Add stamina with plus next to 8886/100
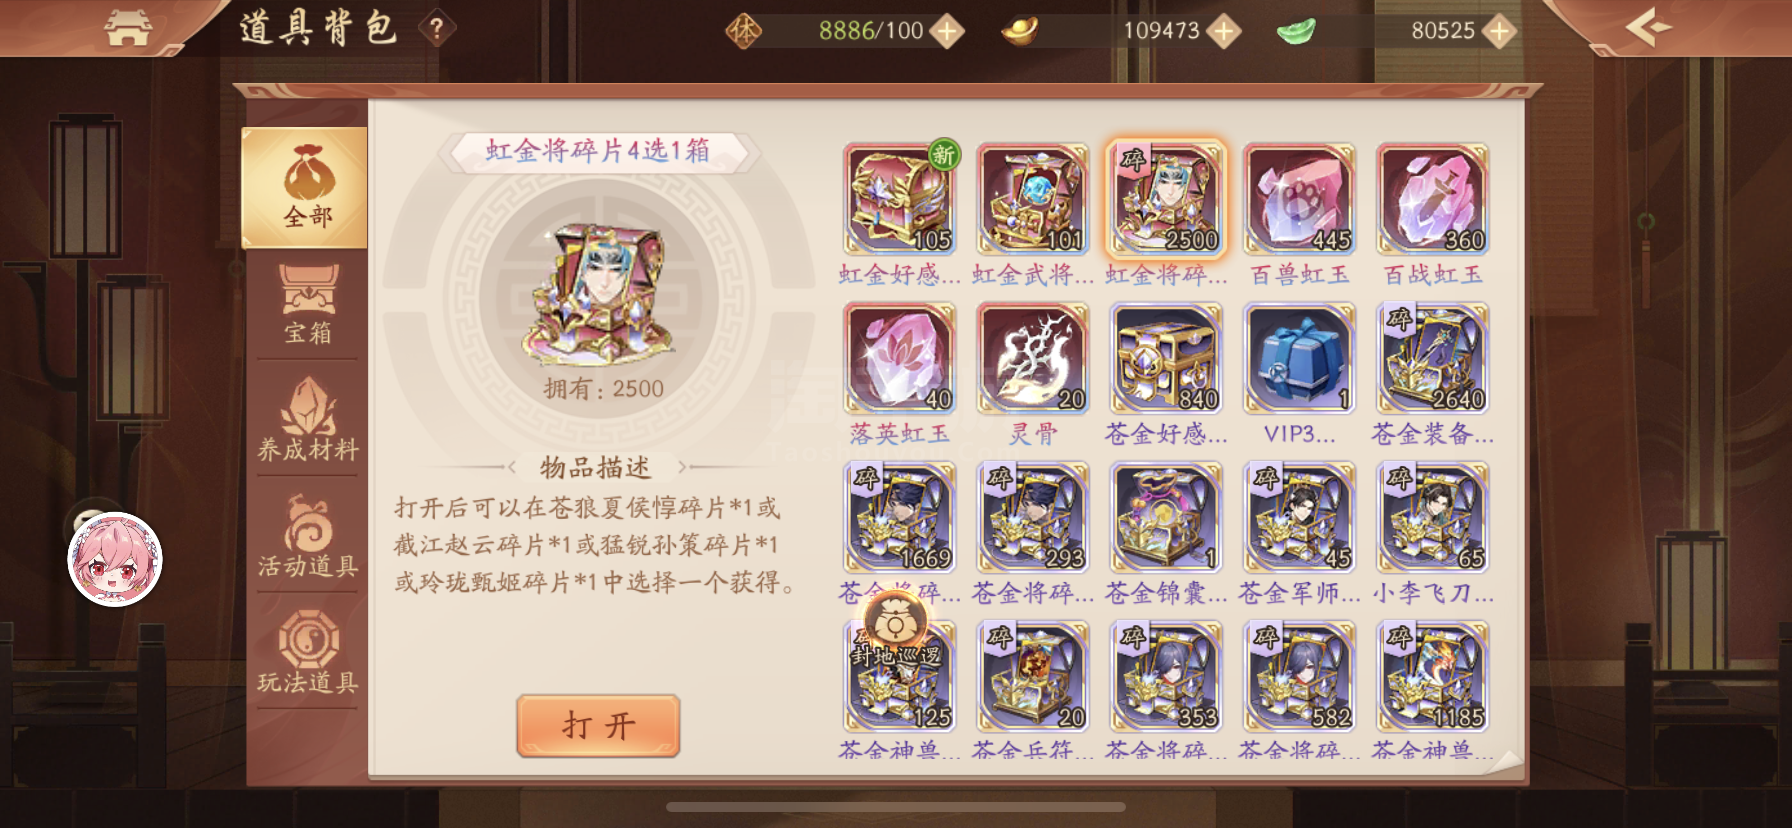This screenshot has width=1792, height=828. pos(946,31)
